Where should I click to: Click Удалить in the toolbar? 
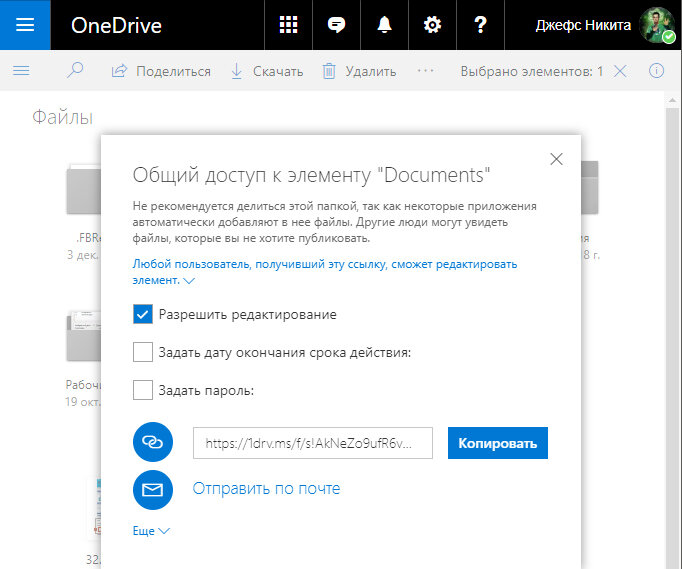click(x=359, y=71)
